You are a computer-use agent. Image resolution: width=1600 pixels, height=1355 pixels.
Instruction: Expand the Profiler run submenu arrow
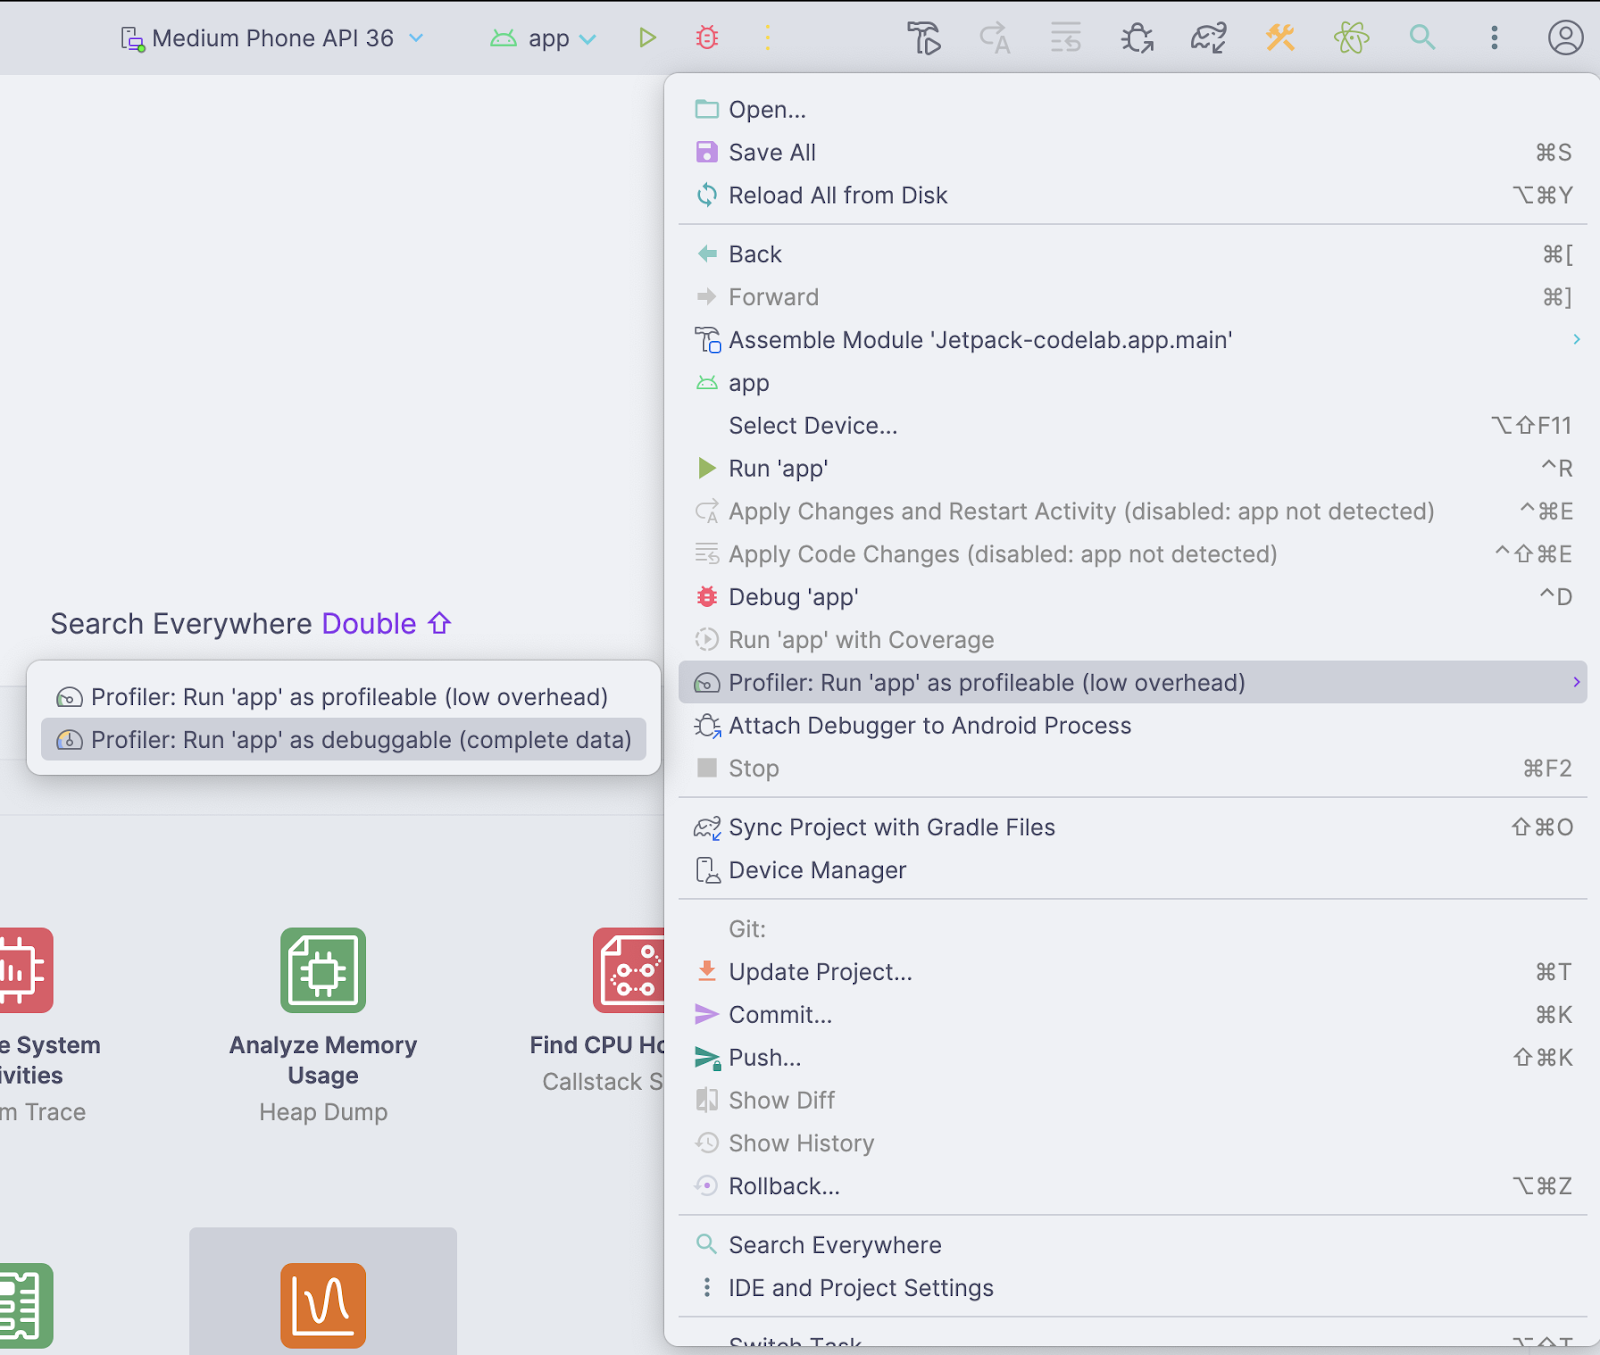coord(1578,682)
